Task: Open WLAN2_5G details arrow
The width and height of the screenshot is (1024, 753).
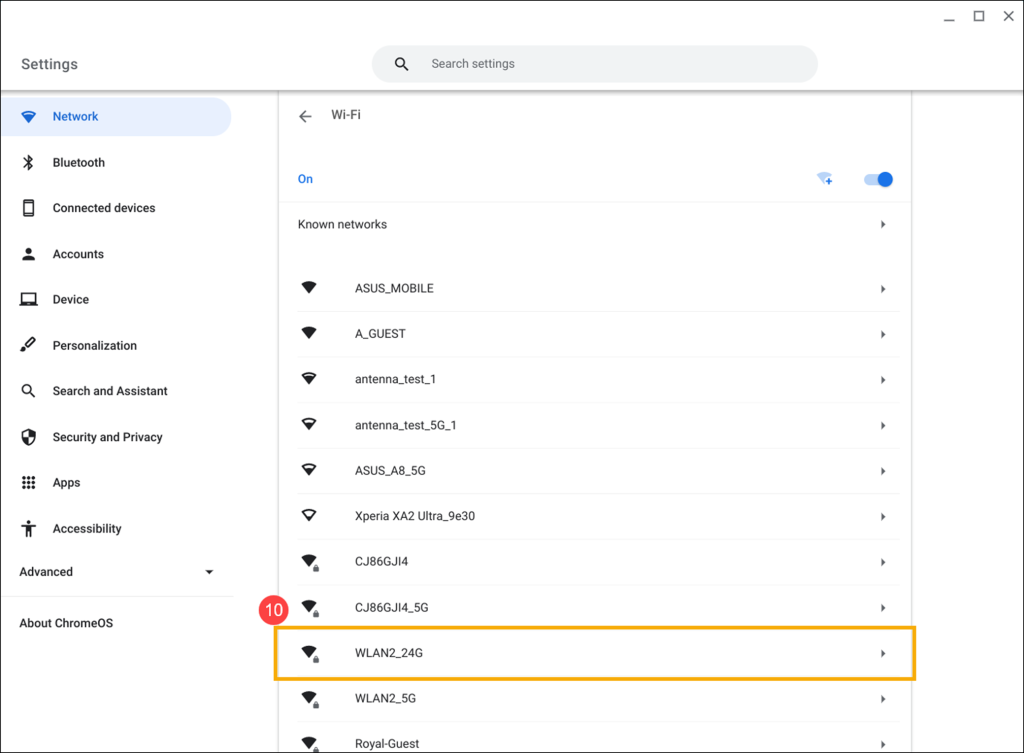Action: click(883, 699)
